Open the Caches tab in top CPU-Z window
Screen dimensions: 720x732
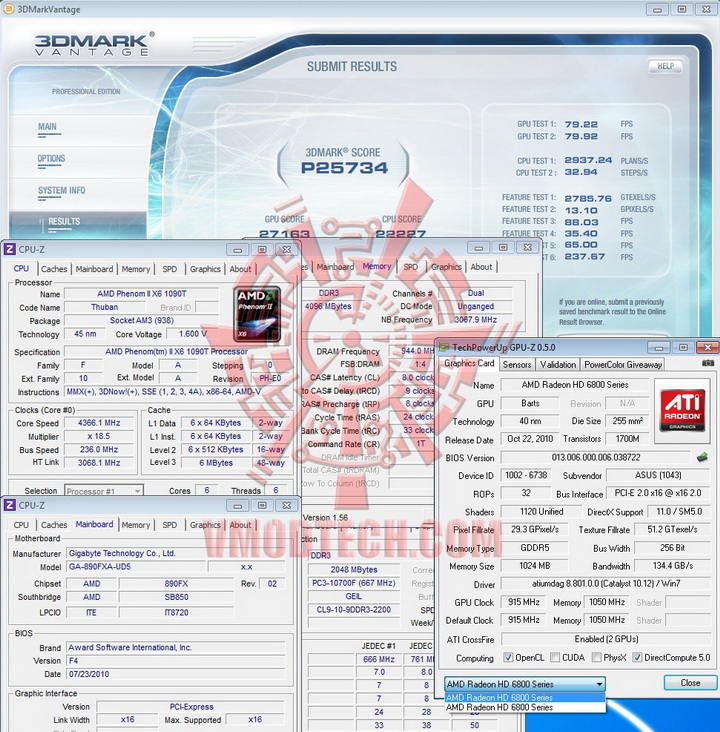click(54, 269)
